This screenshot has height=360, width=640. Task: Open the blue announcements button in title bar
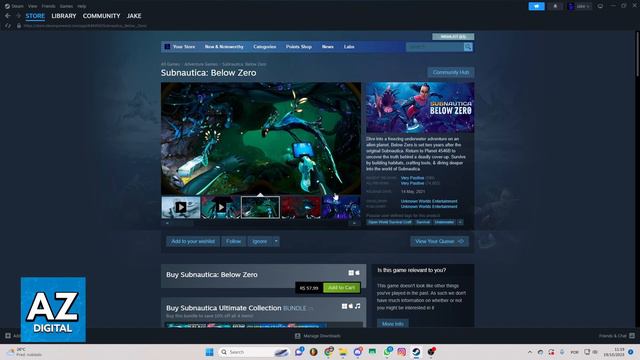(536, 6)
